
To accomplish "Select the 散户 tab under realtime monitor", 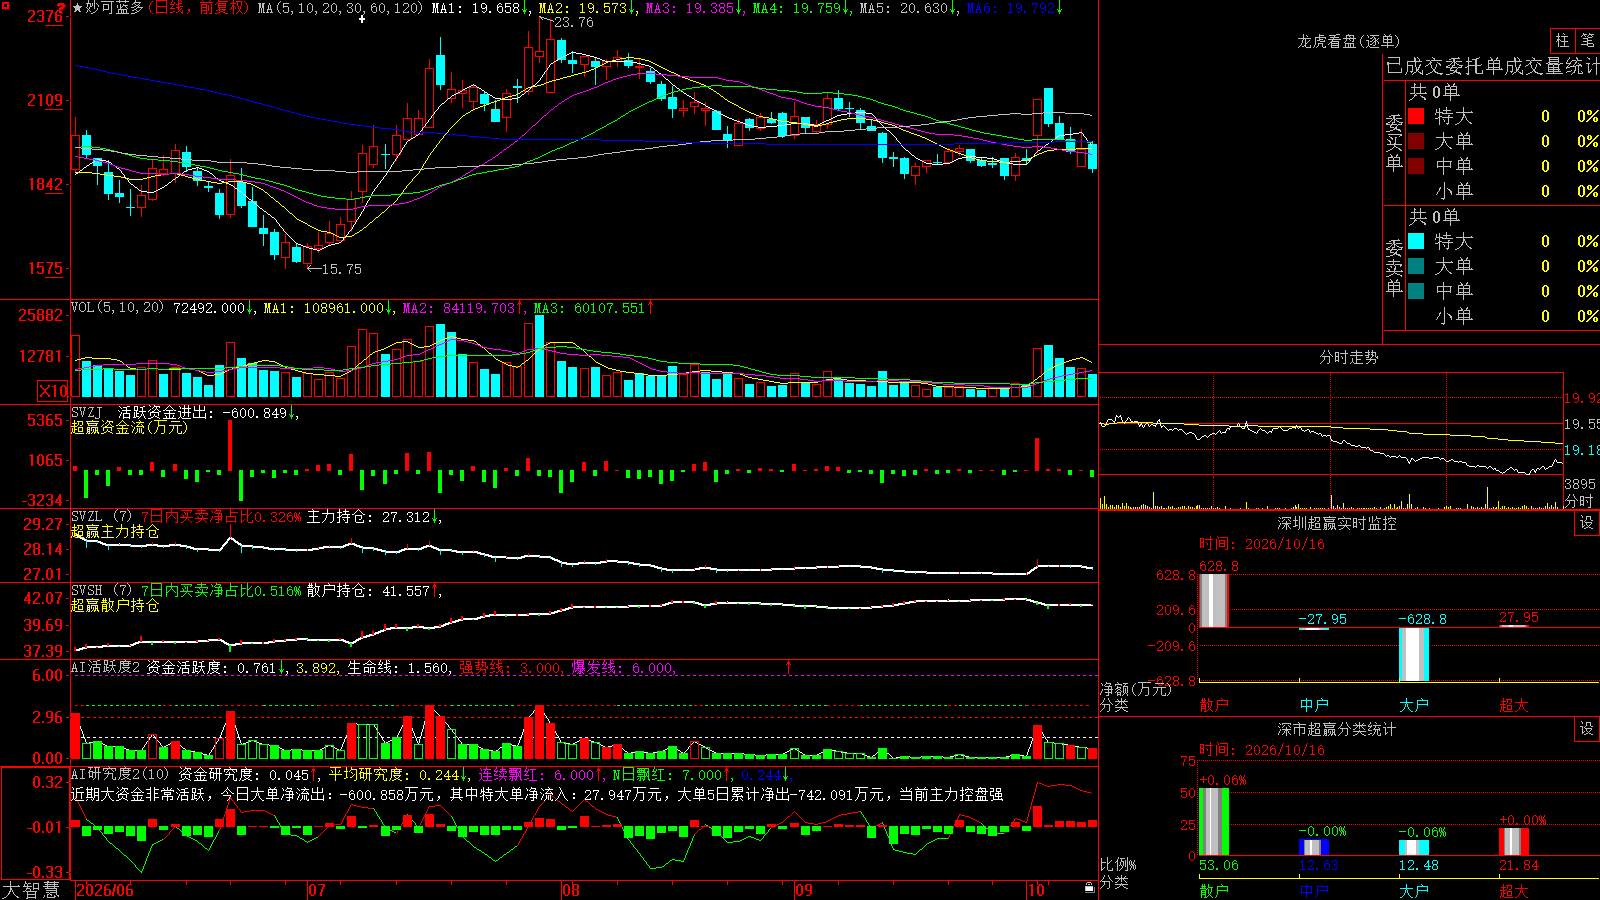I will pos(1214,705).
